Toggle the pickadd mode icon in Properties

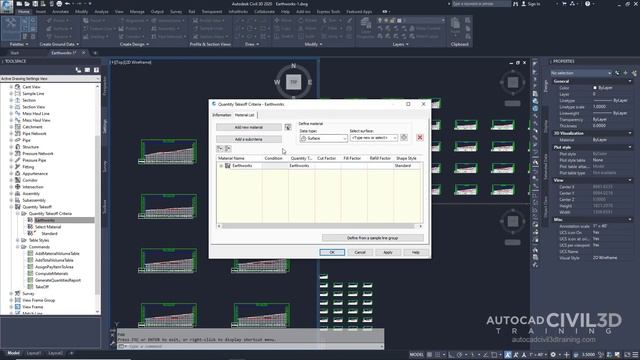pos(617,73)
